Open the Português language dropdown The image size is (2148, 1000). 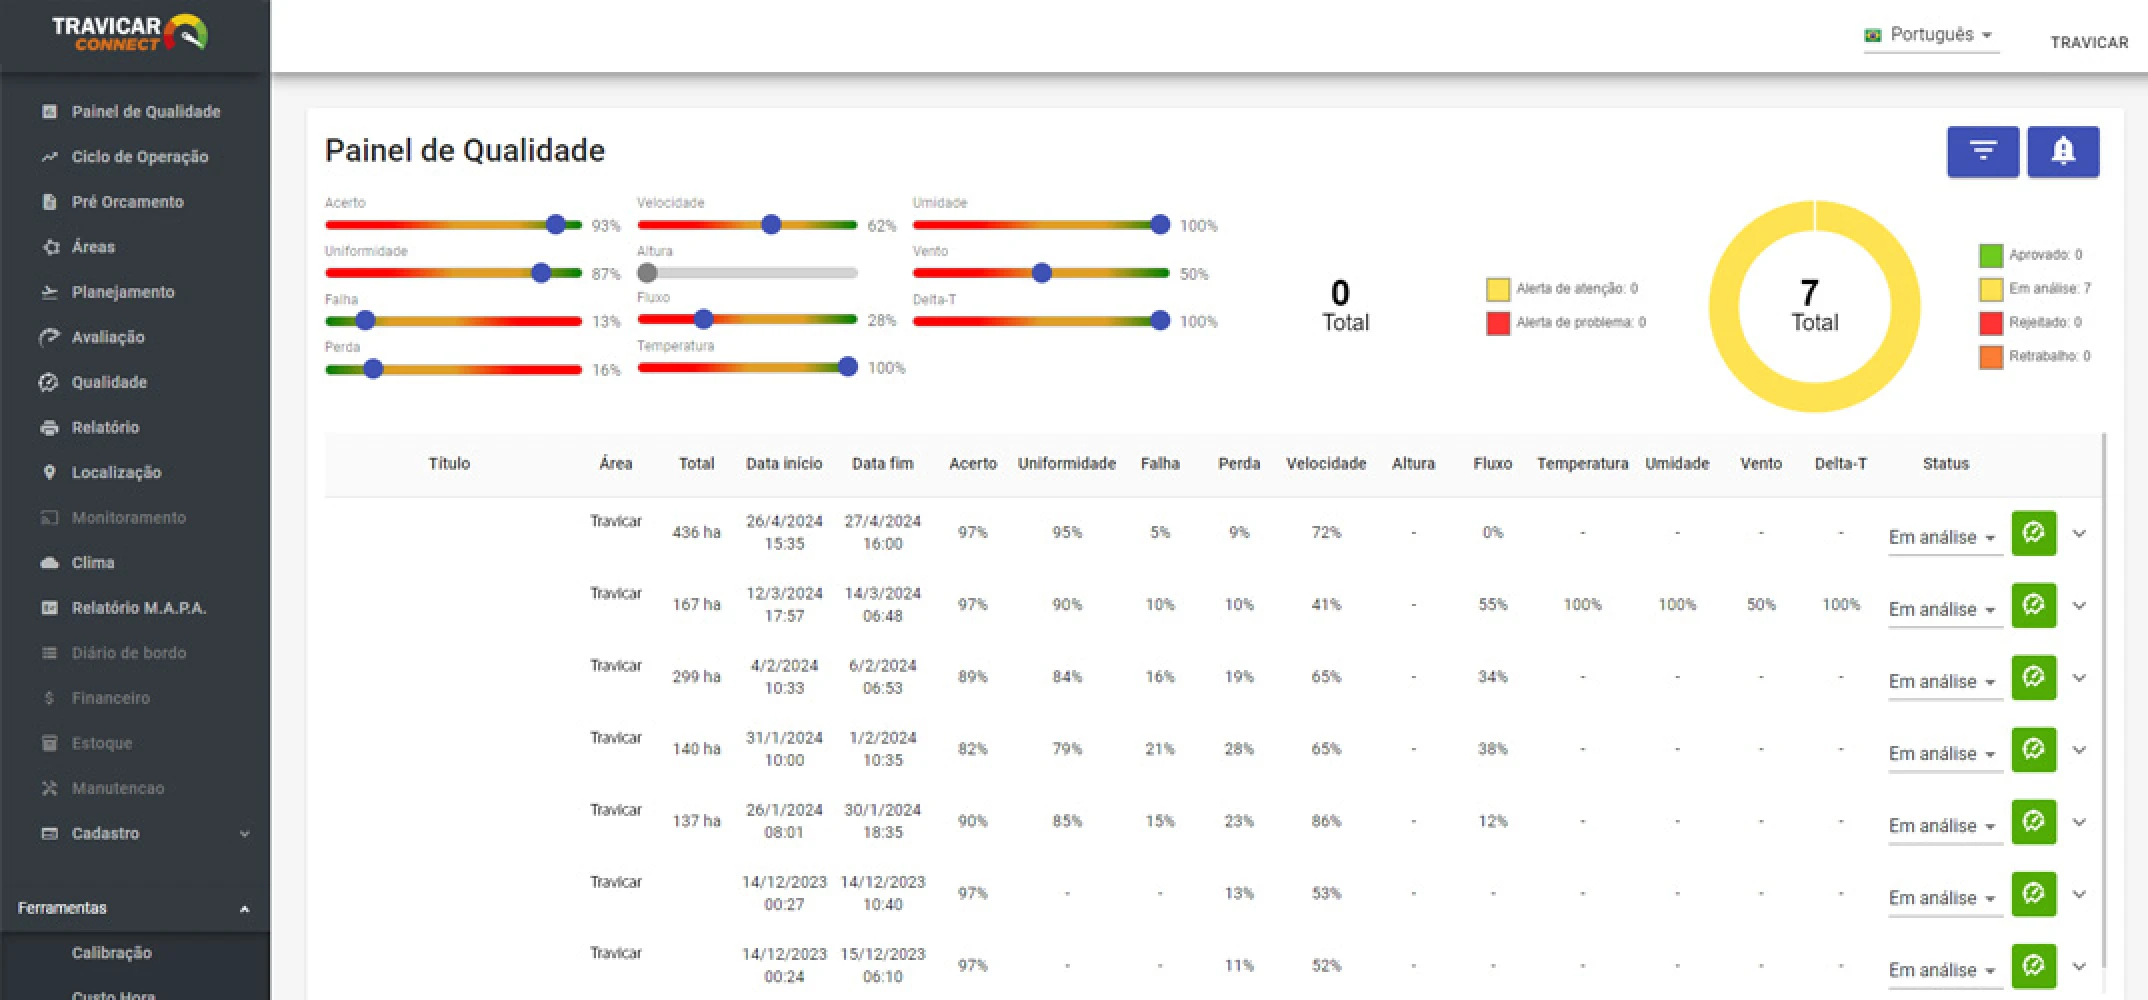(x=1930, y=35)
